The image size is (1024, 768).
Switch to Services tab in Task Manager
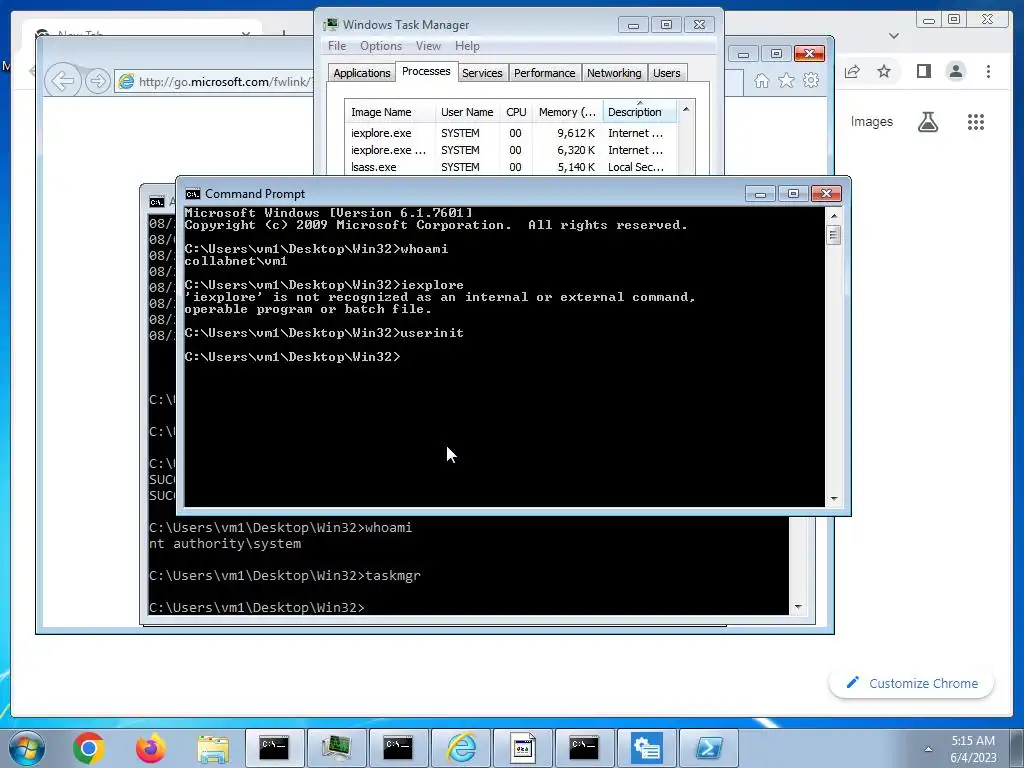[x=482, y=73]
